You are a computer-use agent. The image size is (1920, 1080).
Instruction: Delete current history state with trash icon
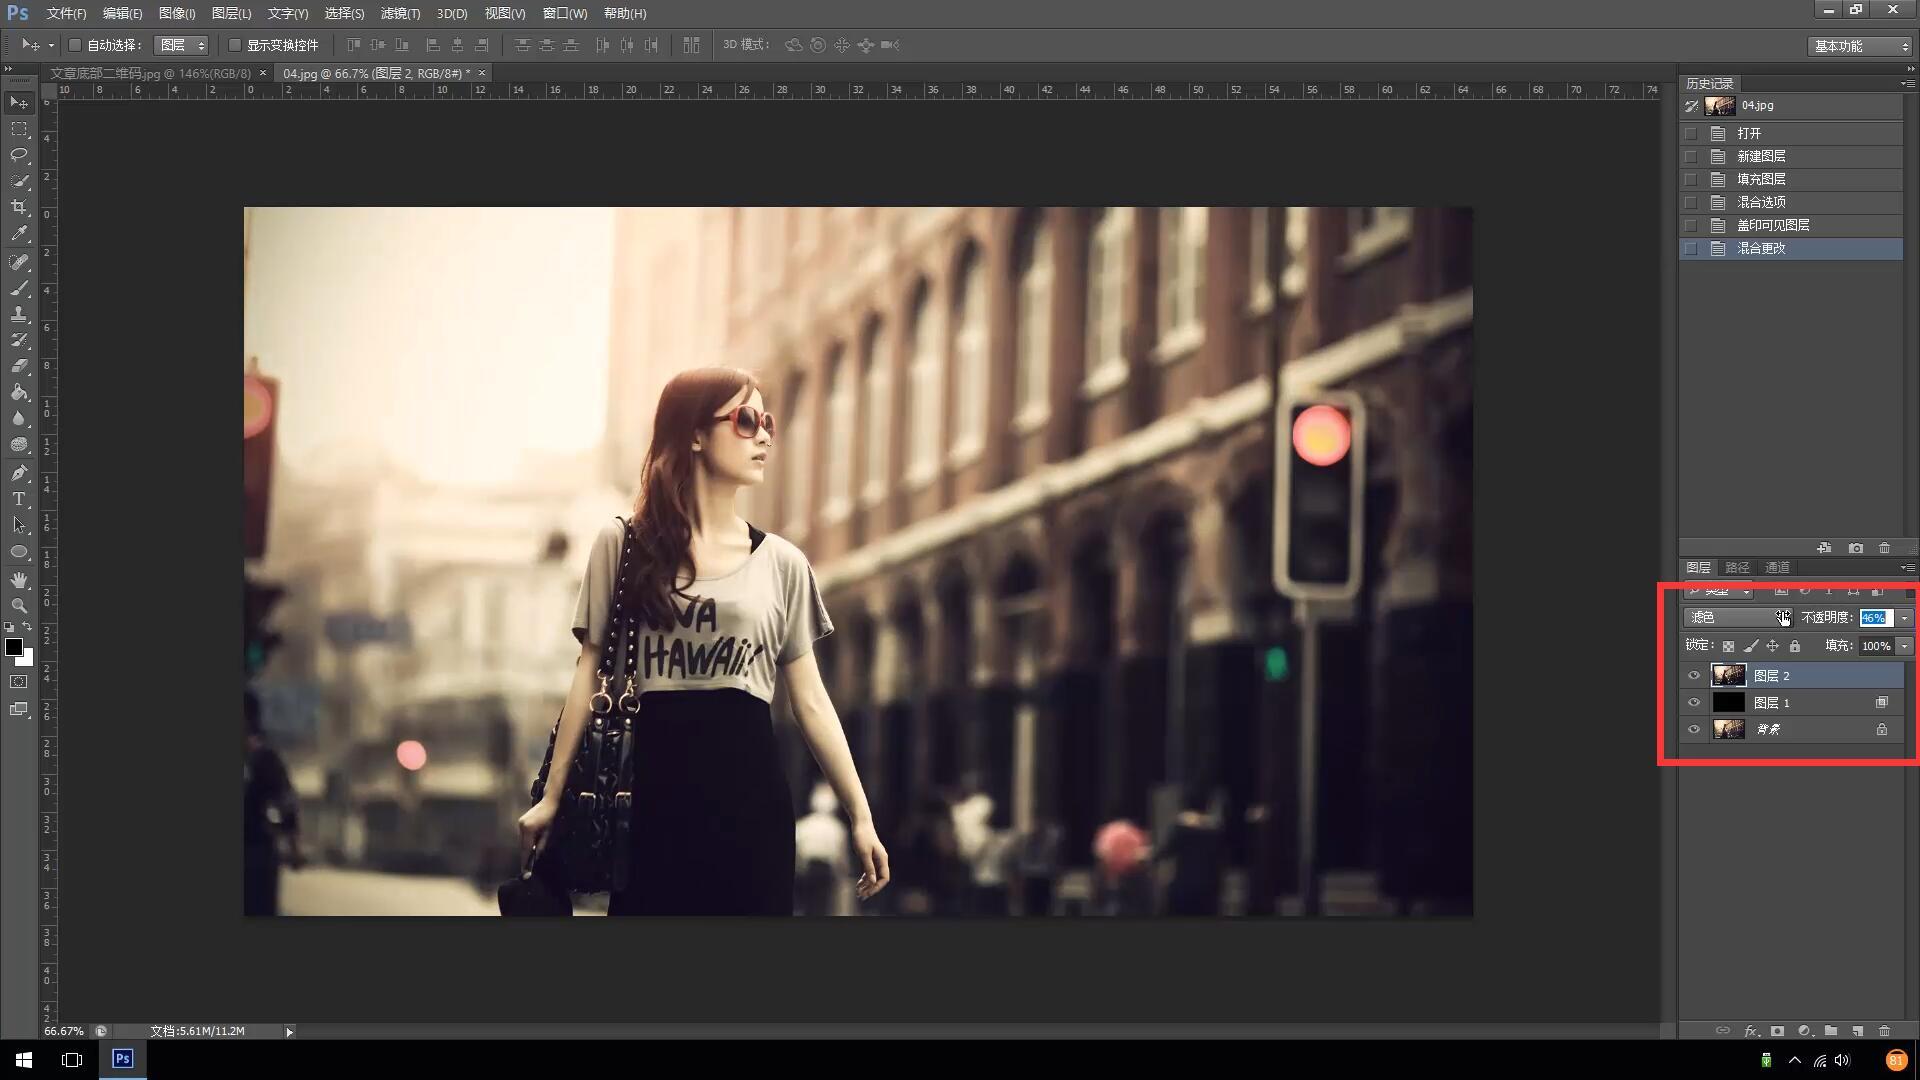tap(1885, 548)
